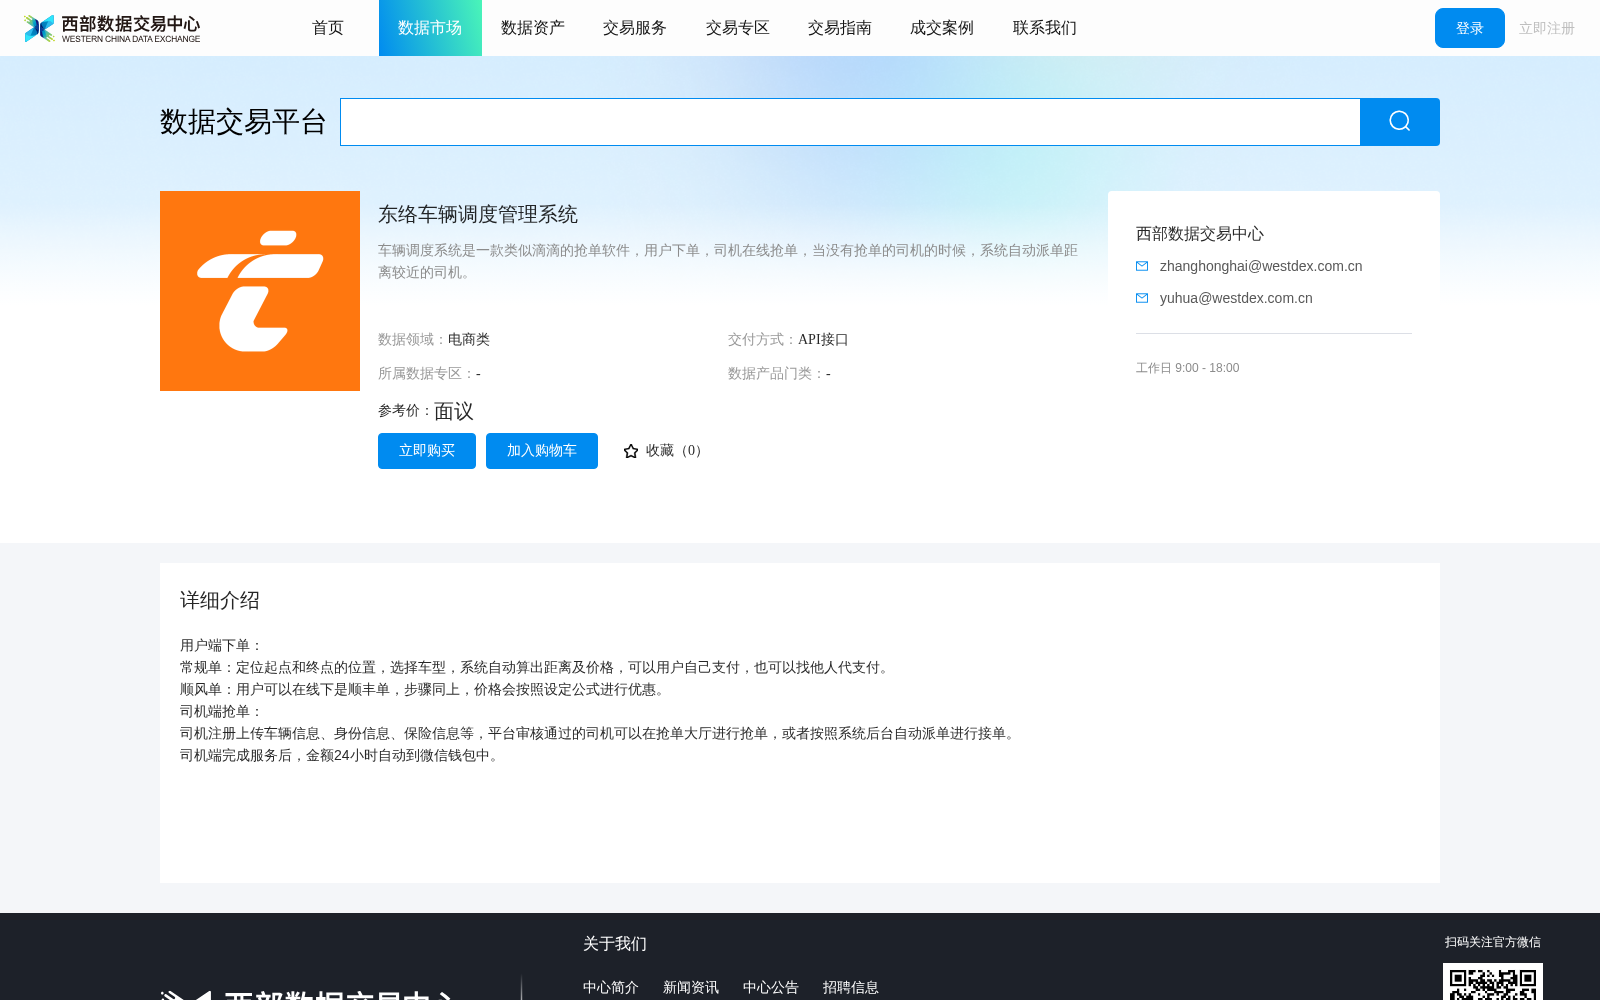The width and height of the screenshot is (1600, 1000).
Task: Click the 加入购物车 button
Action: click(542, 451)
